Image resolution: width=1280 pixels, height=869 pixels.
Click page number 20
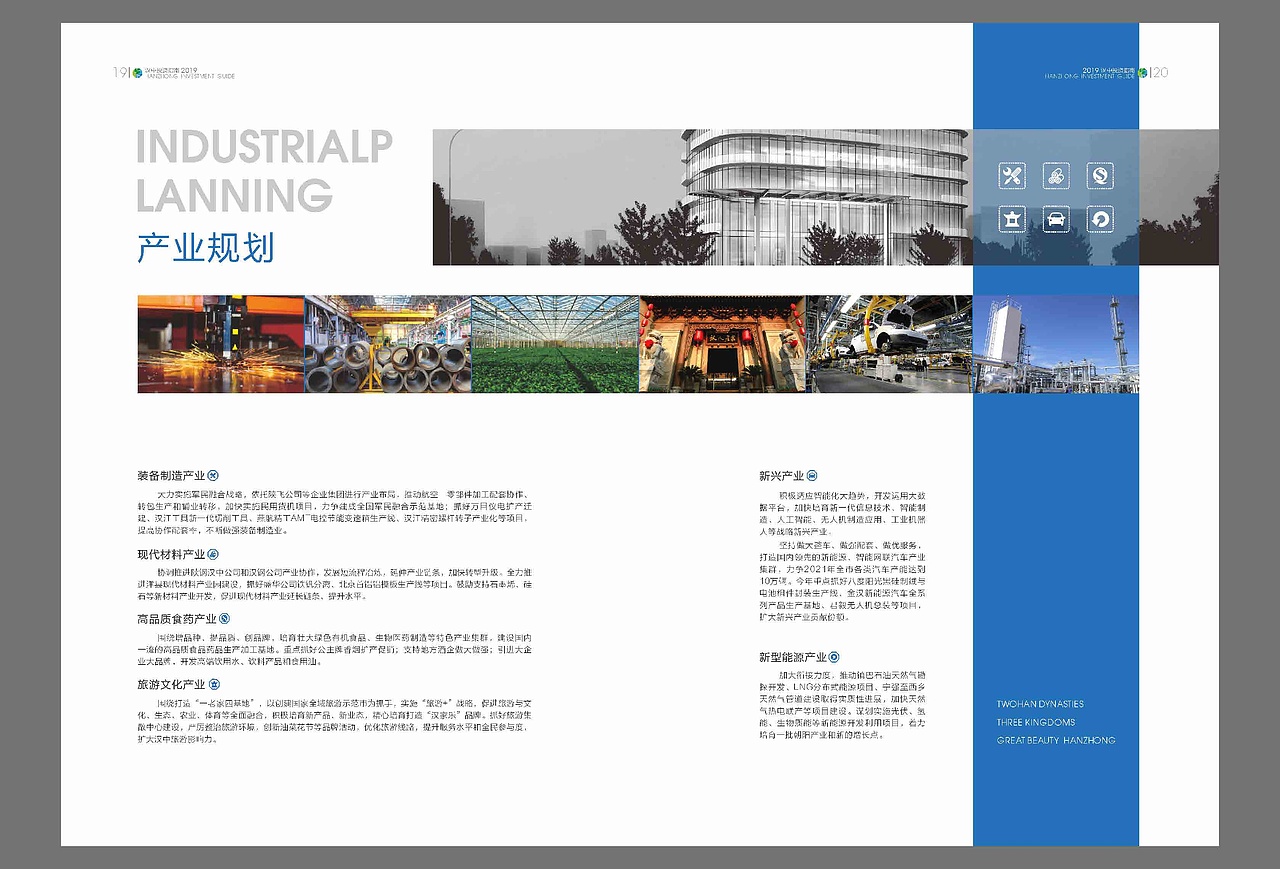point(1161,72)
